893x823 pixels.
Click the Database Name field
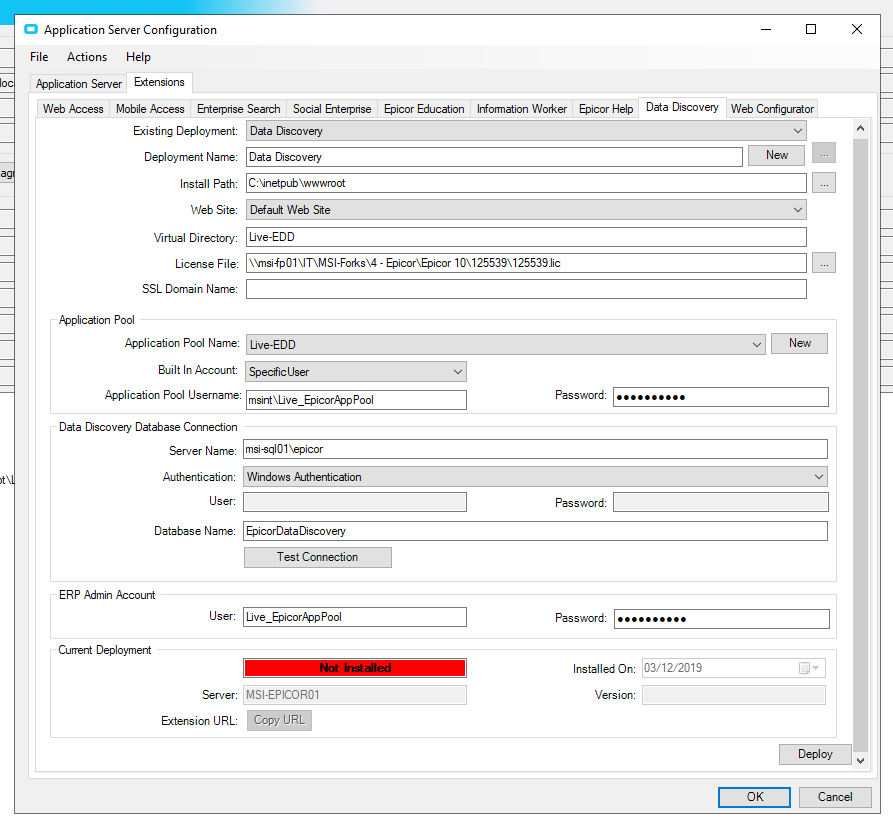pos(535,531)
